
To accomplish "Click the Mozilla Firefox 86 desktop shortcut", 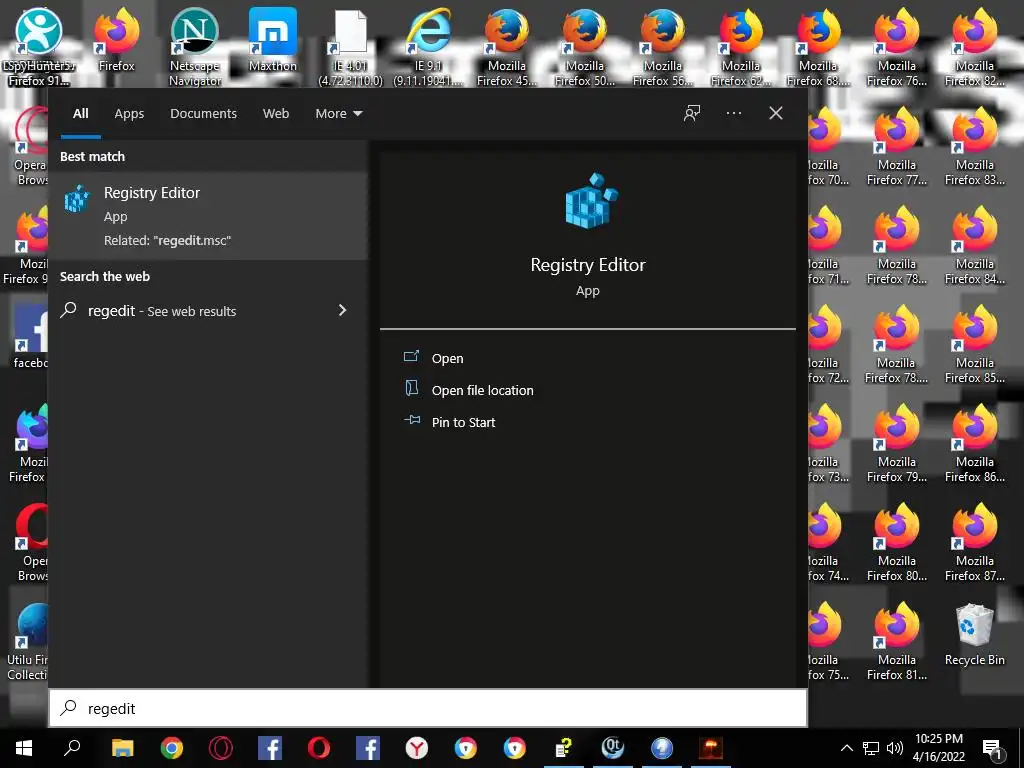I will tap(974, 443).
